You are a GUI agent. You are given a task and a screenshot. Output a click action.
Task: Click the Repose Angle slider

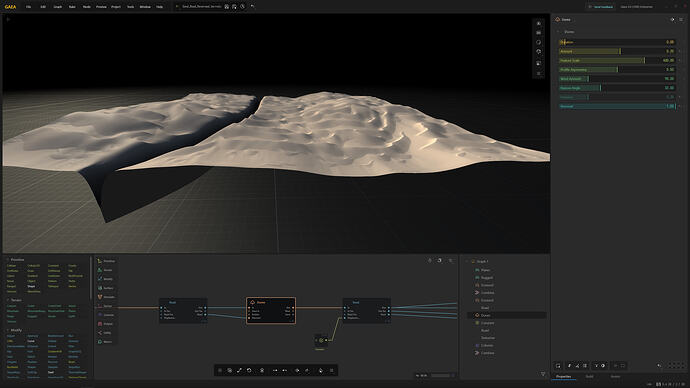tap(617, 88)
